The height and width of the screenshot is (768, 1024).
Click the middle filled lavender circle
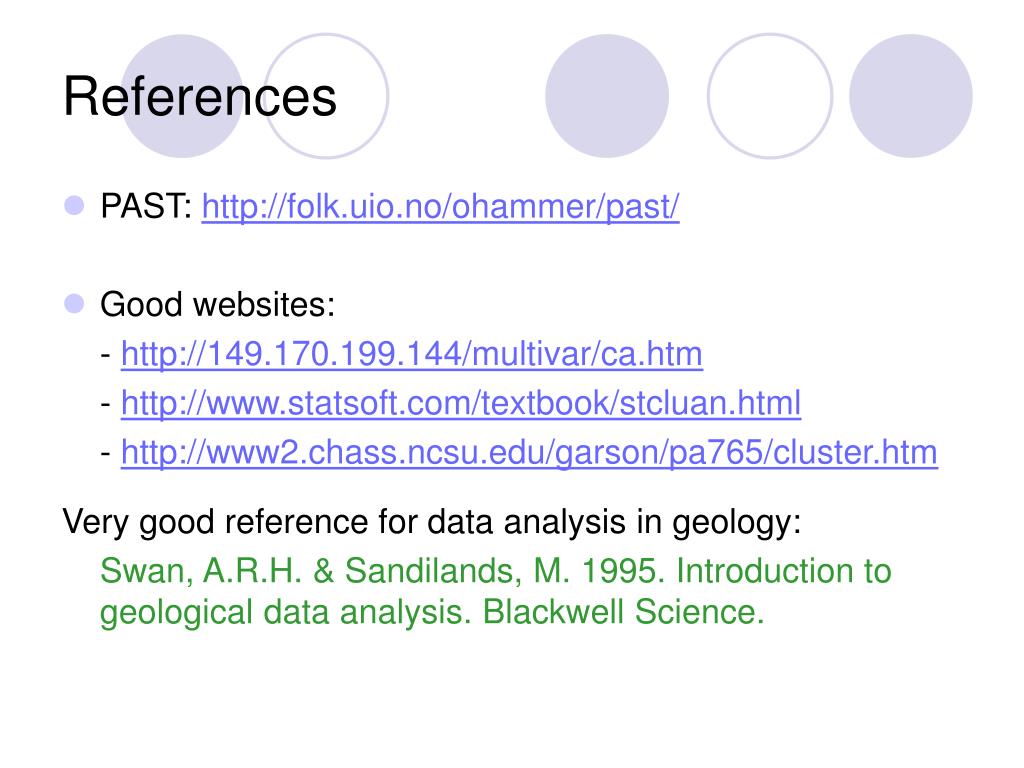607,96
